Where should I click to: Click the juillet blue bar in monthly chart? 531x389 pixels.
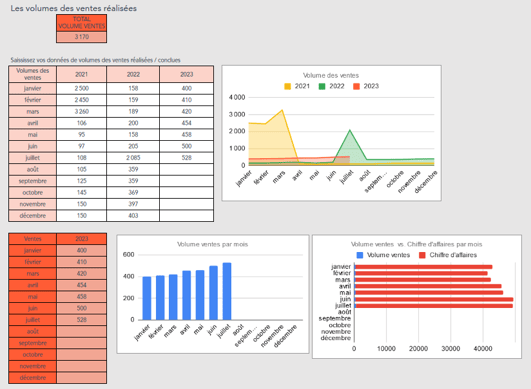[227, 291]
